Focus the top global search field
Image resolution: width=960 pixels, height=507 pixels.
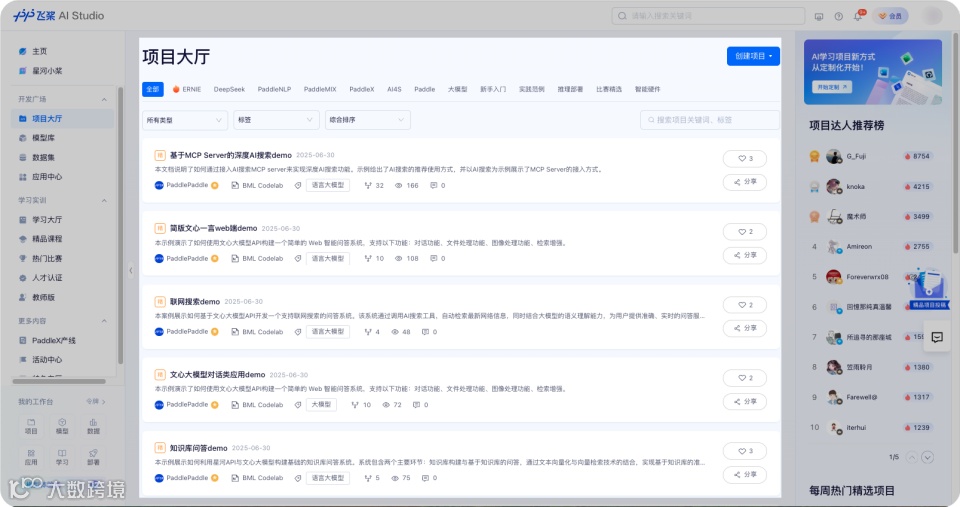tap(708, 16)
